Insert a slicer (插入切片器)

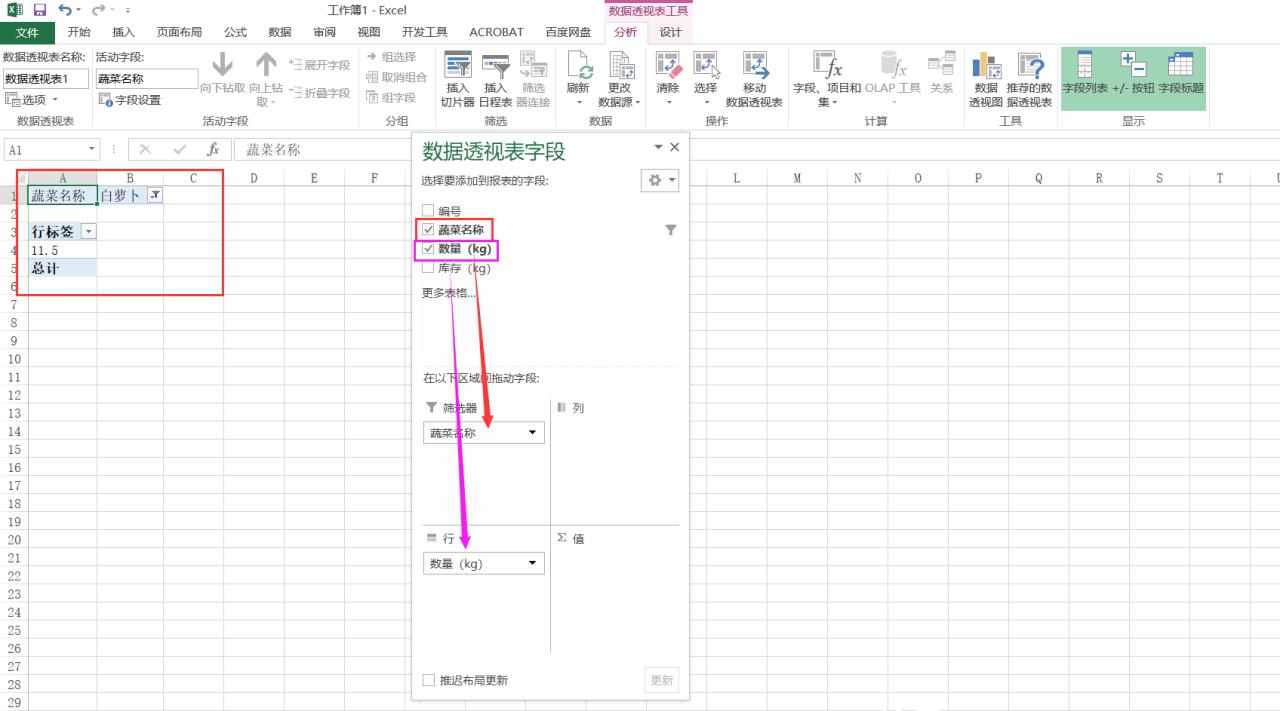(458, 80)
